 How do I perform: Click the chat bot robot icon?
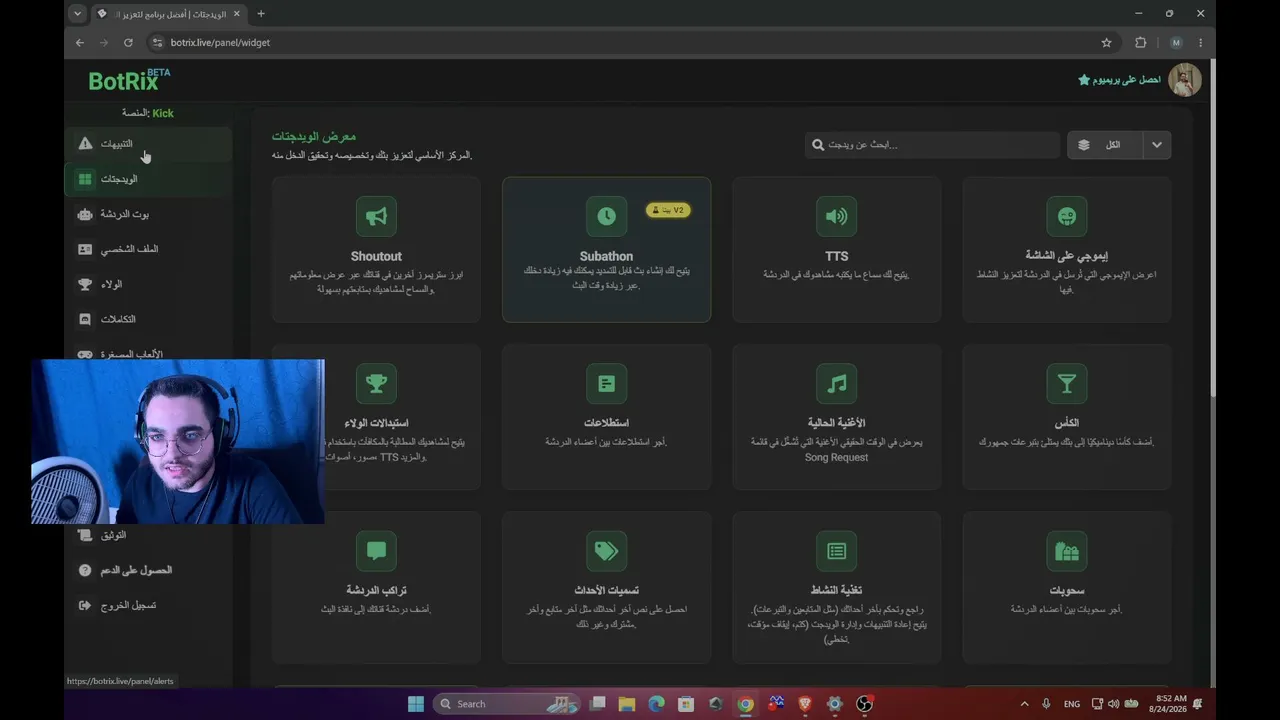[85, 214]
